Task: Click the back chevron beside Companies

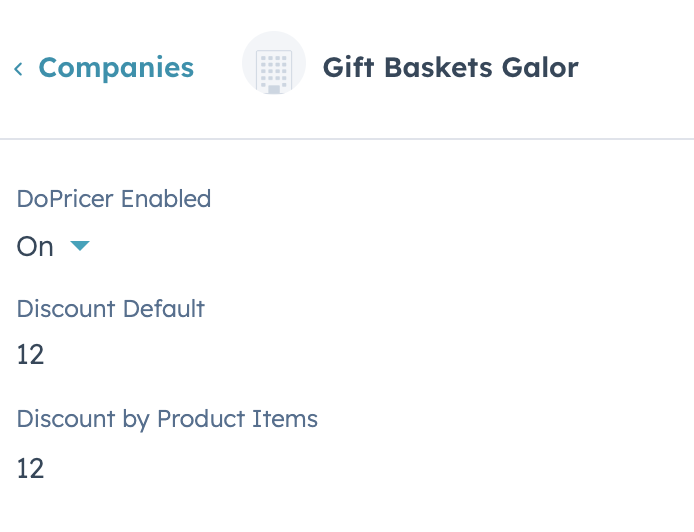Action: coord(18,69)
